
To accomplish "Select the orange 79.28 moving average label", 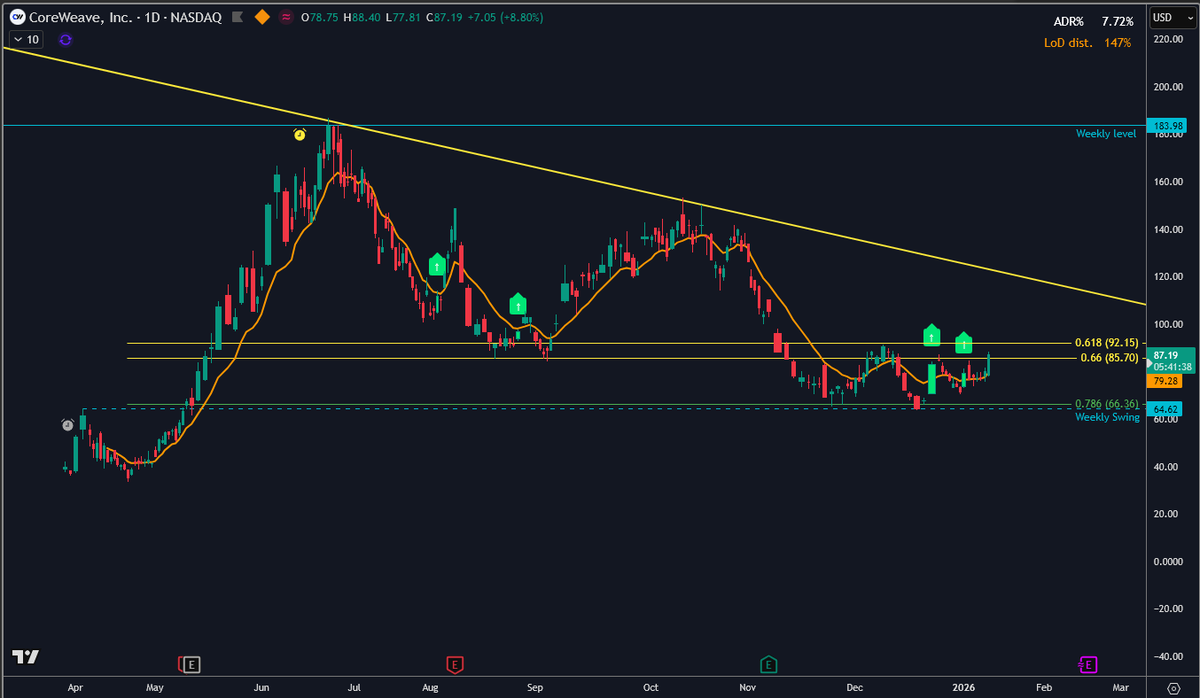I will [x=1166, y=381].
